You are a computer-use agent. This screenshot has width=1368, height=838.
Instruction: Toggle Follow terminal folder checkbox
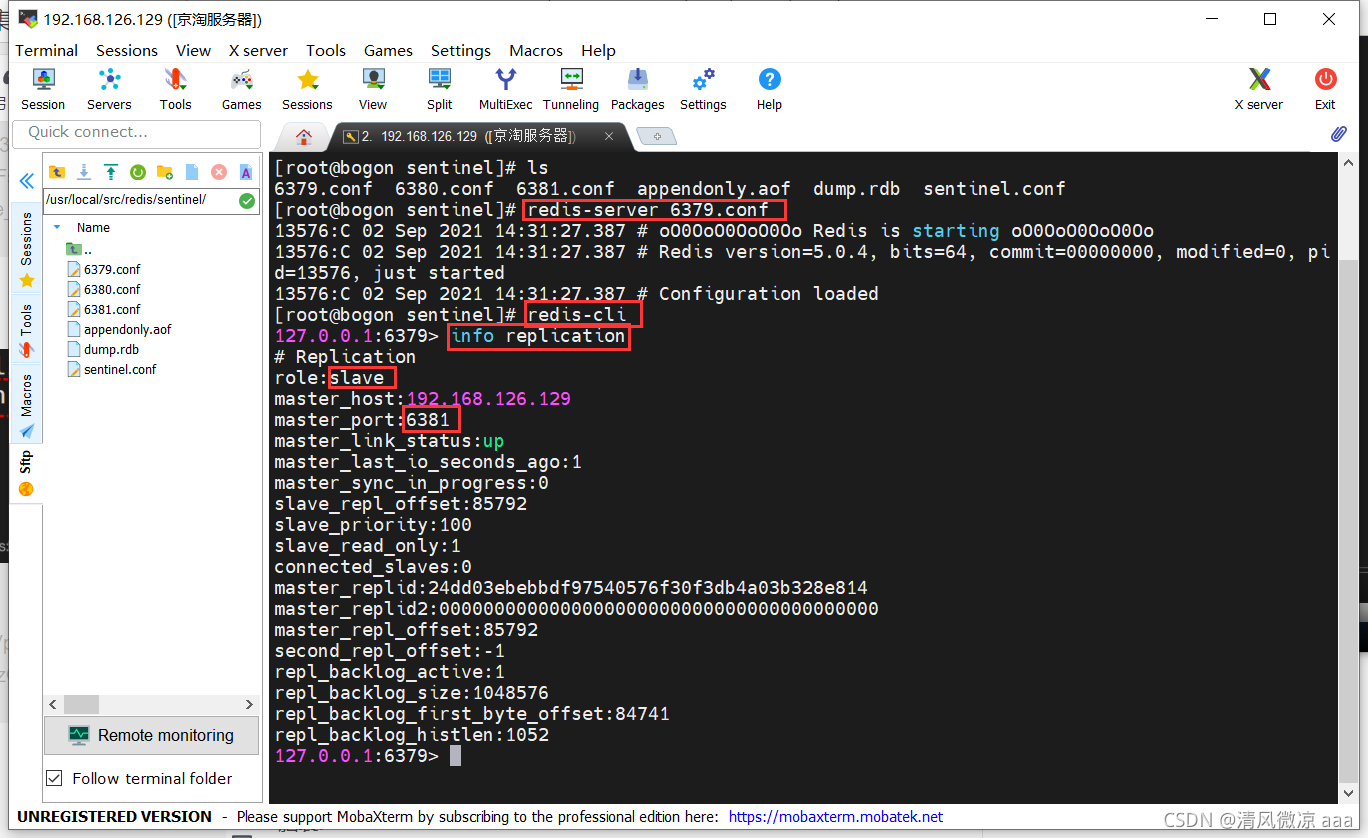click(x=55, y=778)
